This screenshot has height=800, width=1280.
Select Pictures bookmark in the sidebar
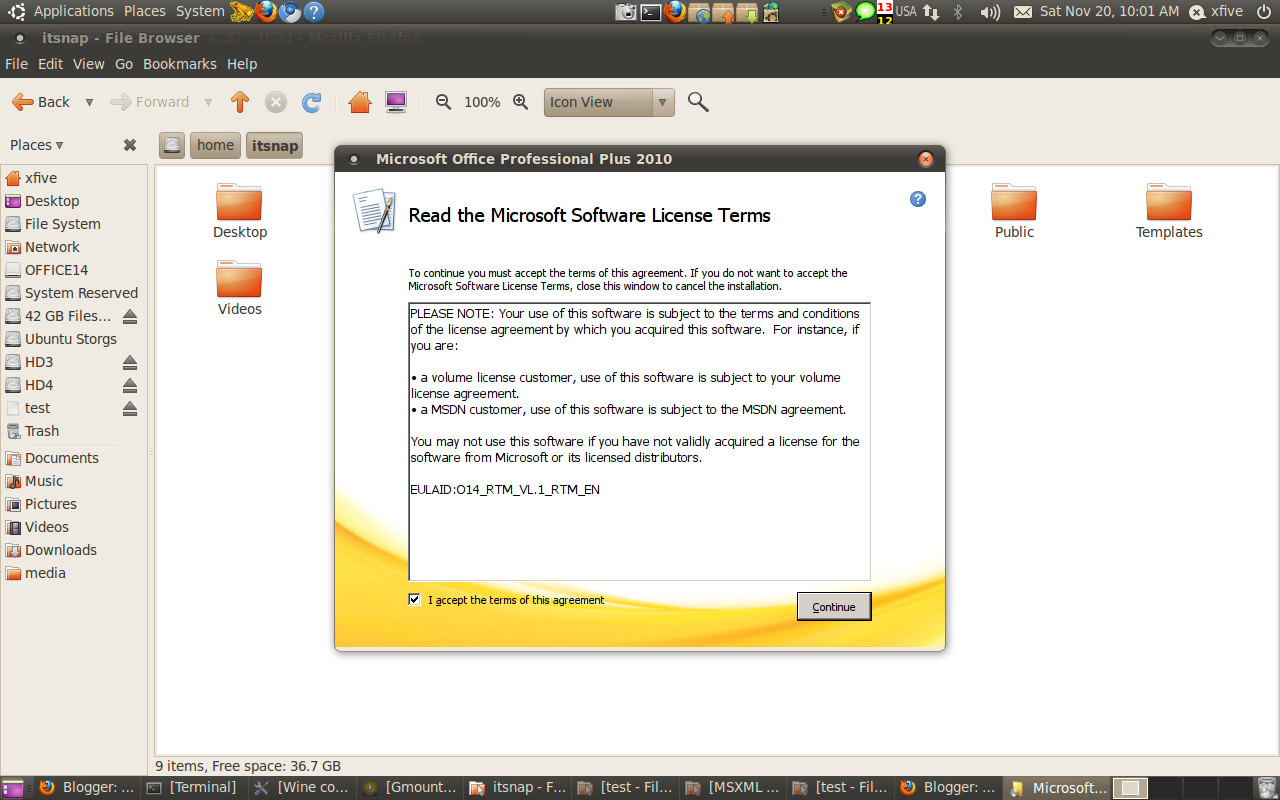(x=74, y=504)
